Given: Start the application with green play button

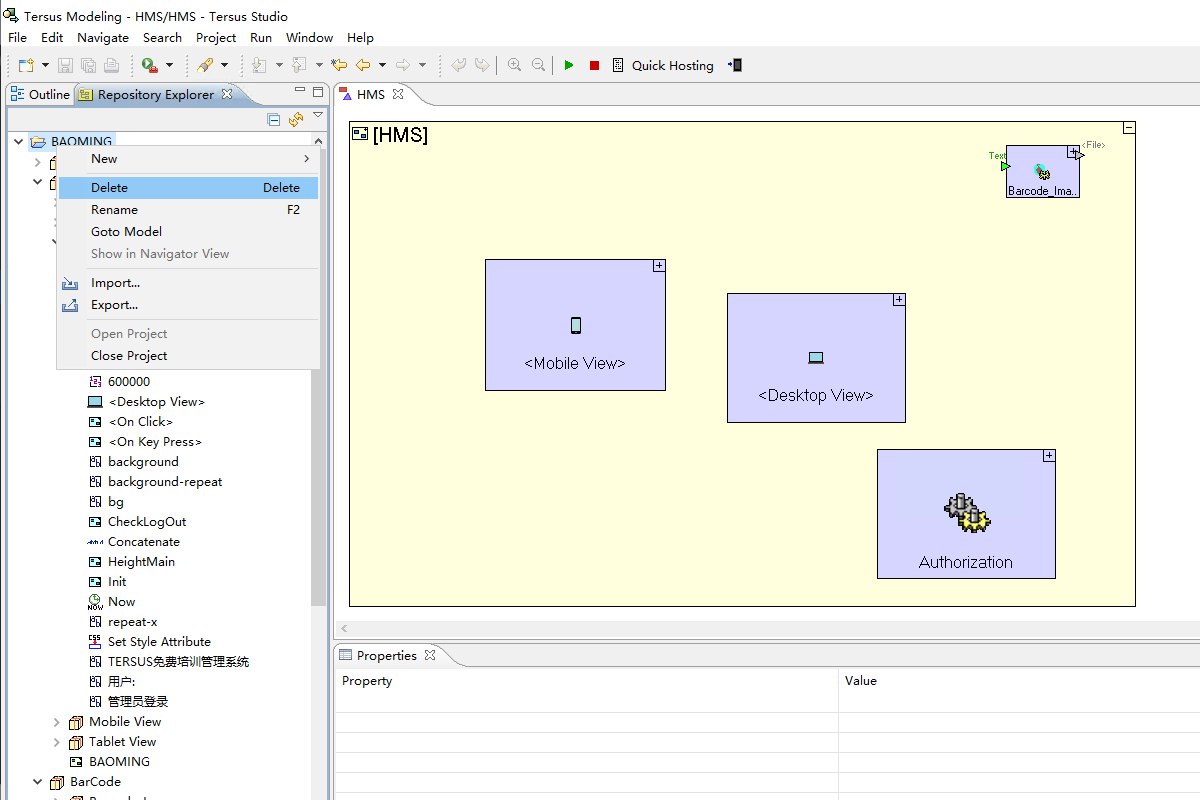Looking at the screenshot, I should point(569,65).
